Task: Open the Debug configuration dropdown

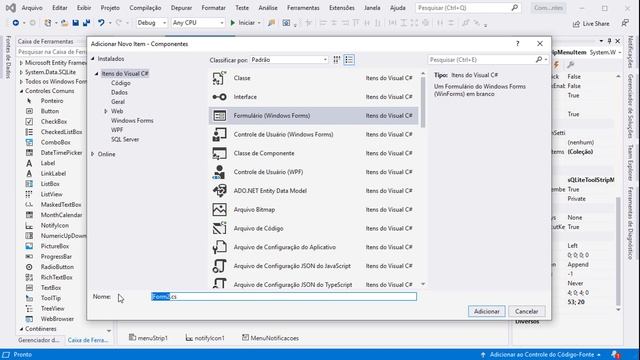Action: click(151, 23)
